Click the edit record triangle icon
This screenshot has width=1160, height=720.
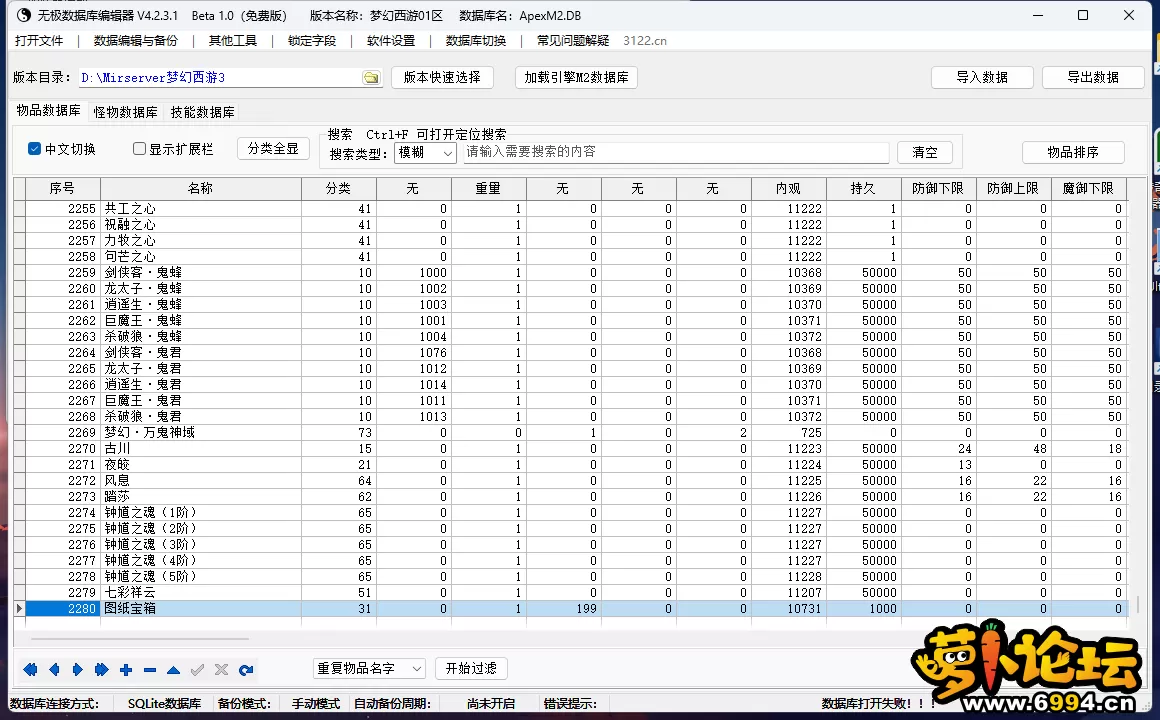click(173, 670)
